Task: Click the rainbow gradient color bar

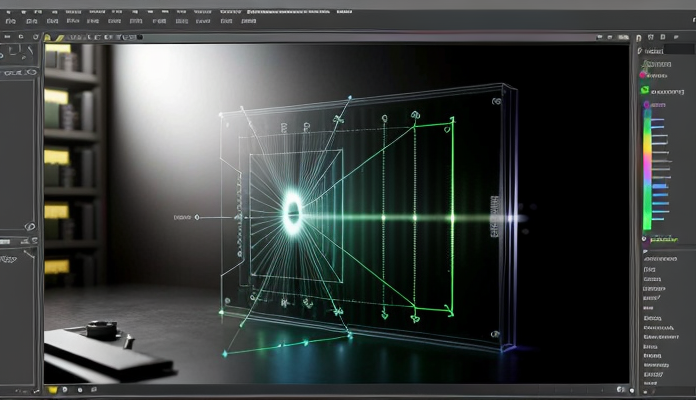Action: pos(648,171)
